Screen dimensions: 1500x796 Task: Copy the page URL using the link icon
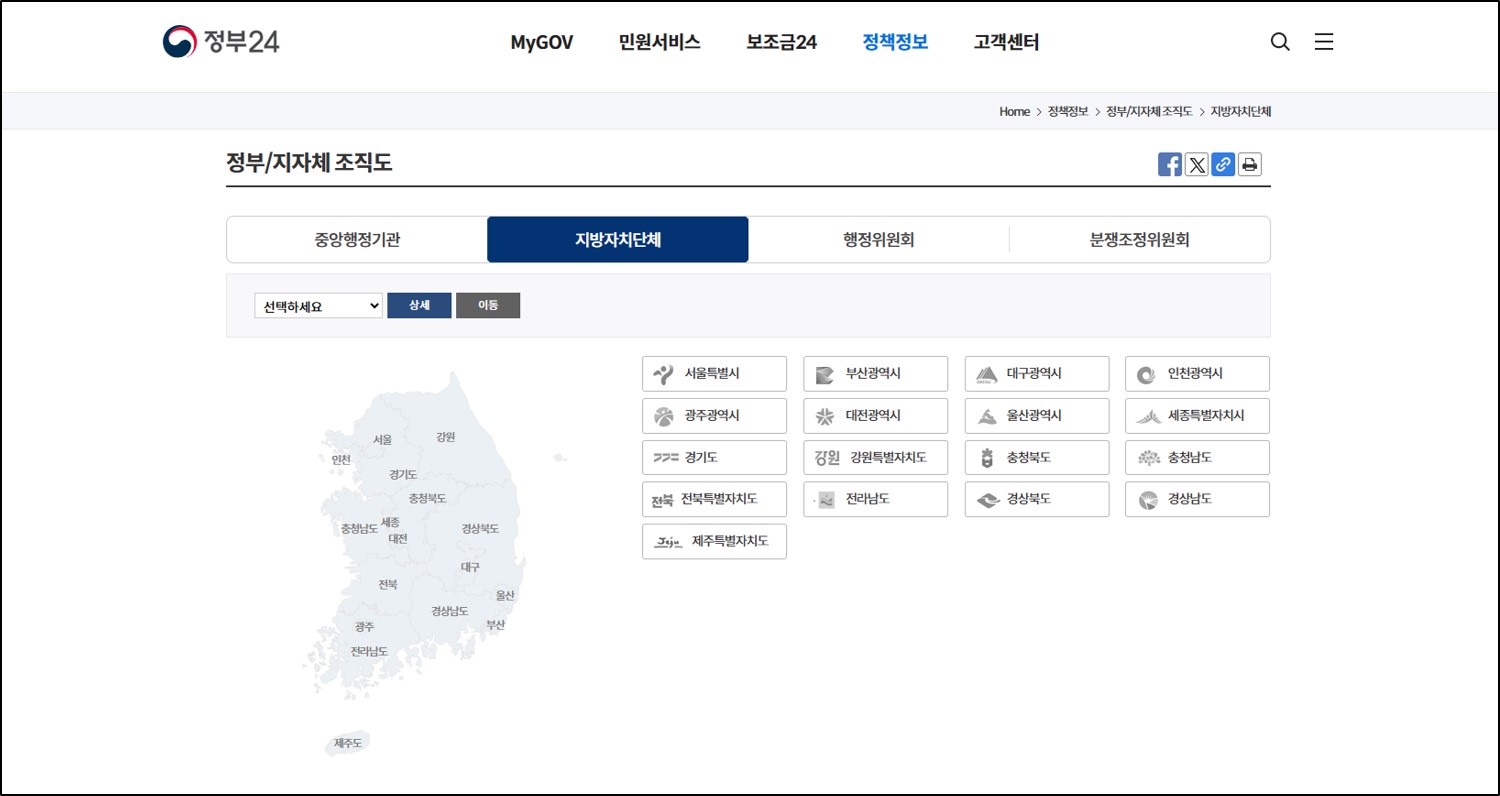(x=1223, y=163)
